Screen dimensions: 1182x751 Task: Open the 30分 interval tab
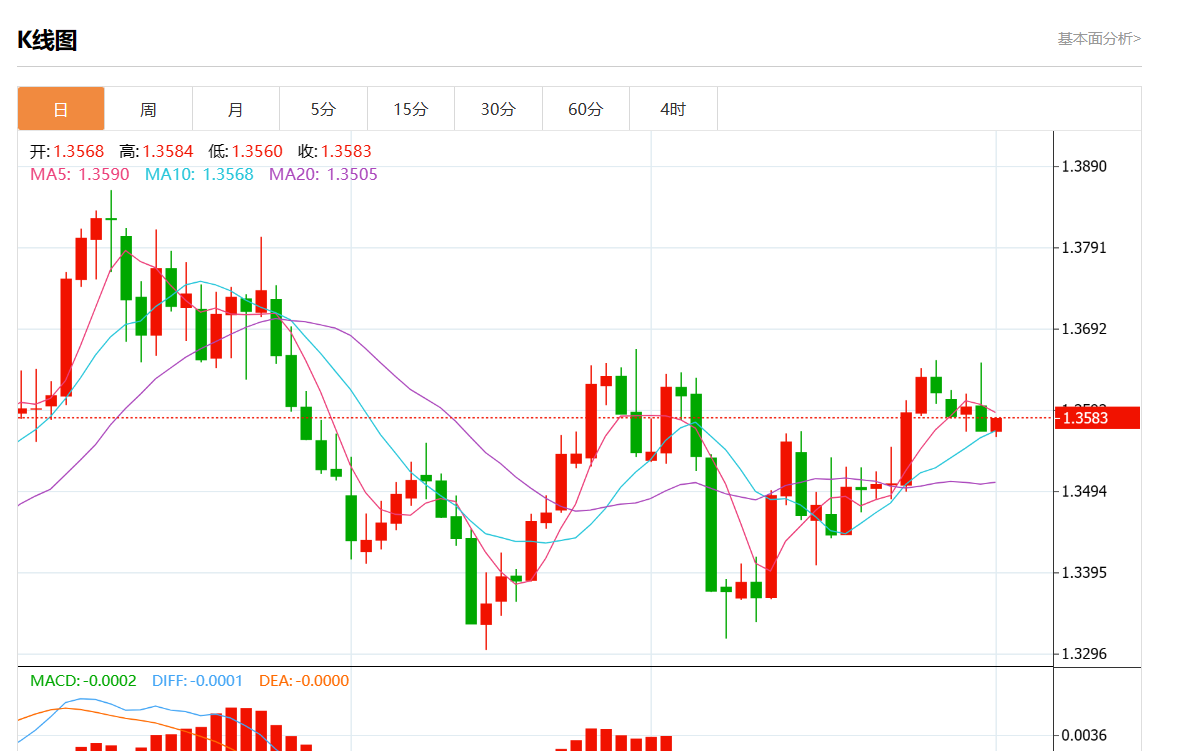coord(498,109)
